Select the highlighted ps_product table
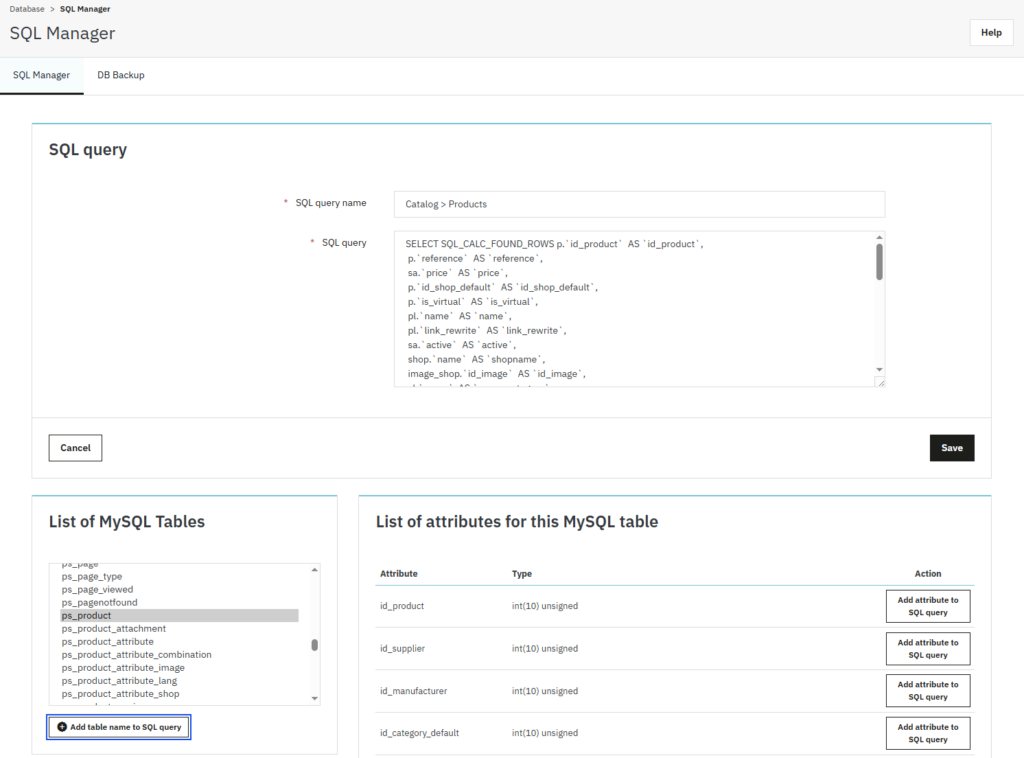Viewport: 1024px width, 758px height. tap(180, 616)
